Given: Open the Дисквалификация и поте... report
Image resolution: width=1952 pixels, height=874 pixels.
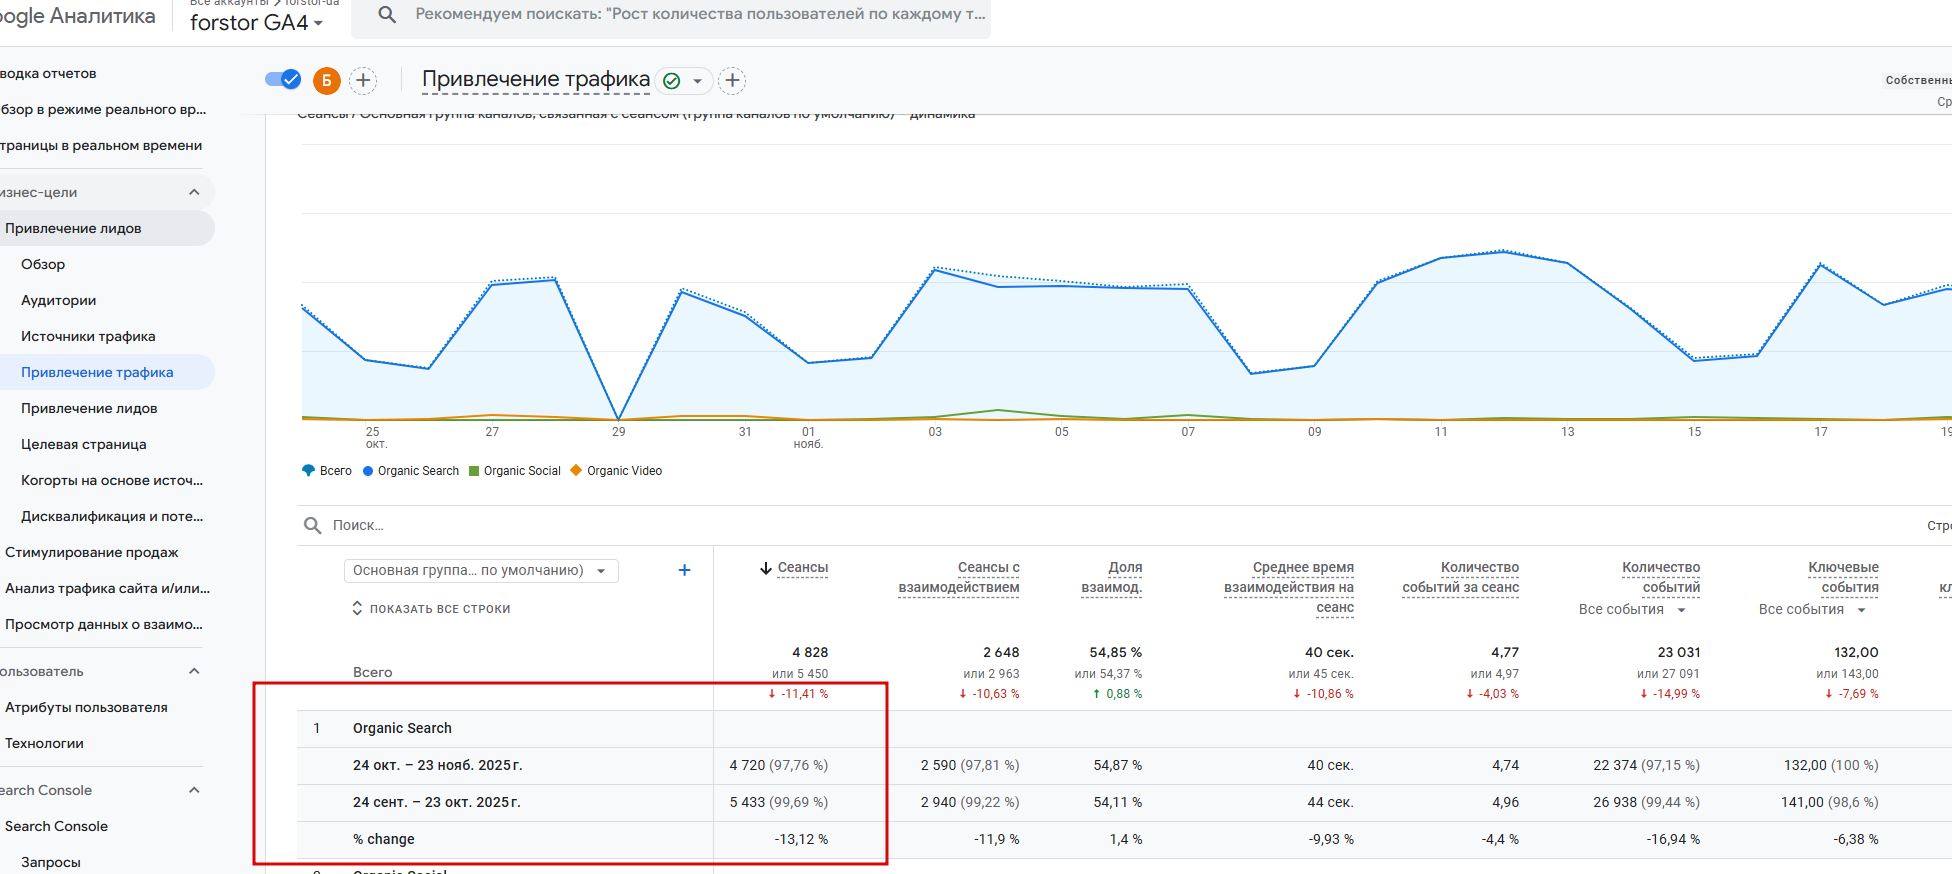Looking at the screenshot, I should [112, 516].
